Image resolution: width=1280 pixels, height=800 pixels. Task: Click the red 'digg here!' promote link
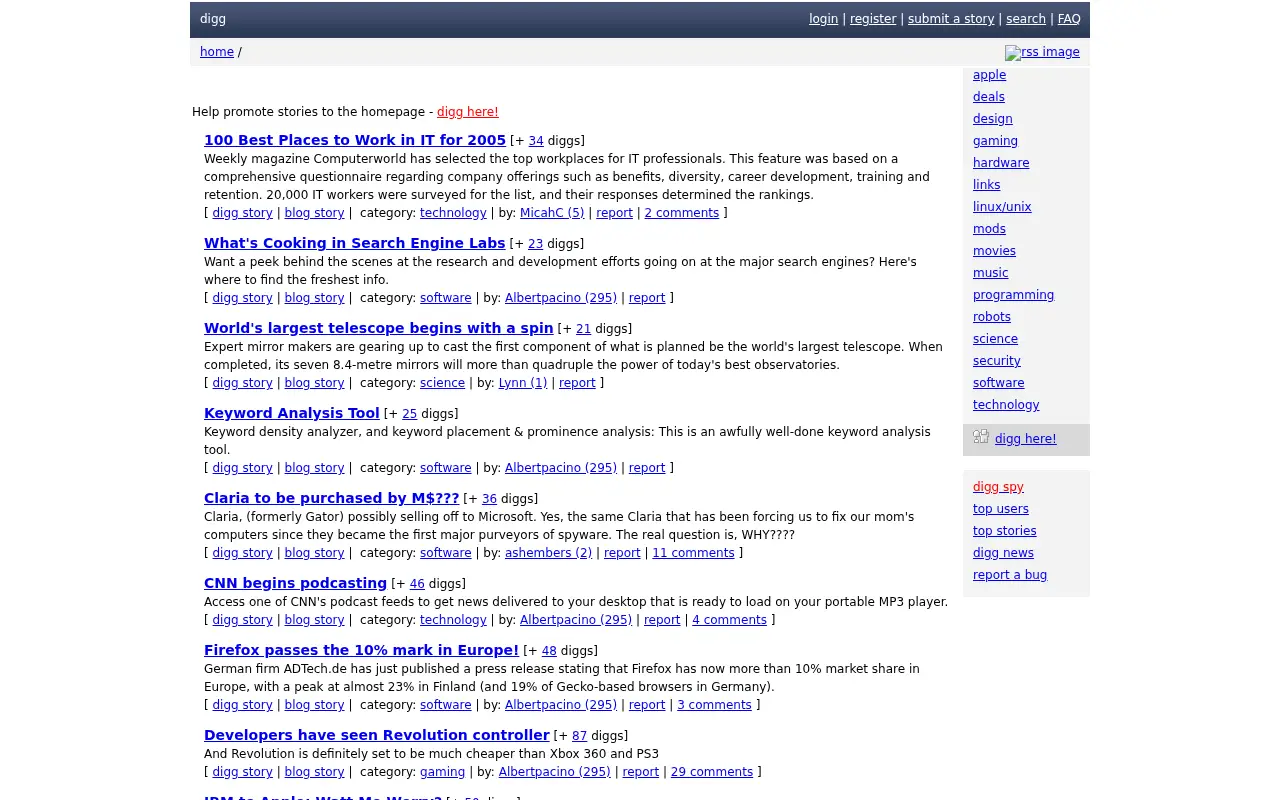tap(468, 112)
